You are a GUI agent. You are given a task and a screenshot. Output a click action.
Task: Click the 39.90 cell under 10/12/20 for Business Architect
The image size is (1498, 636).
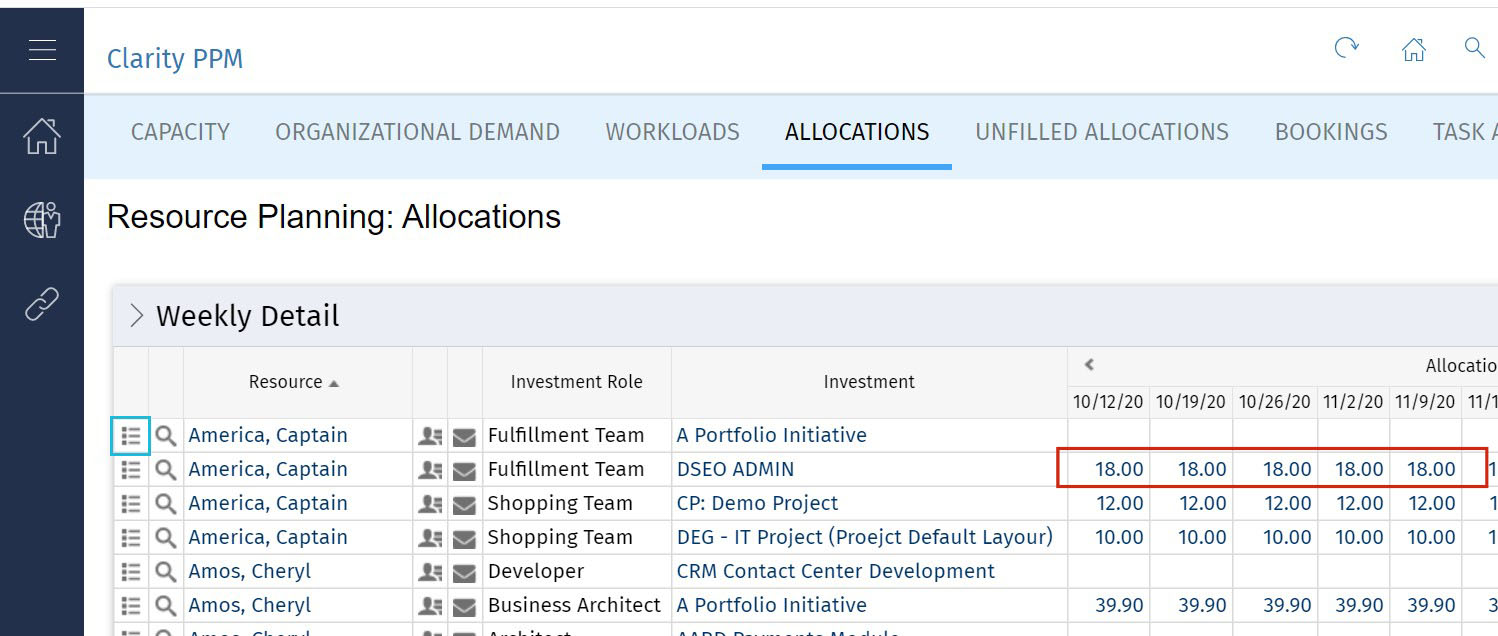pos(1119,605)
